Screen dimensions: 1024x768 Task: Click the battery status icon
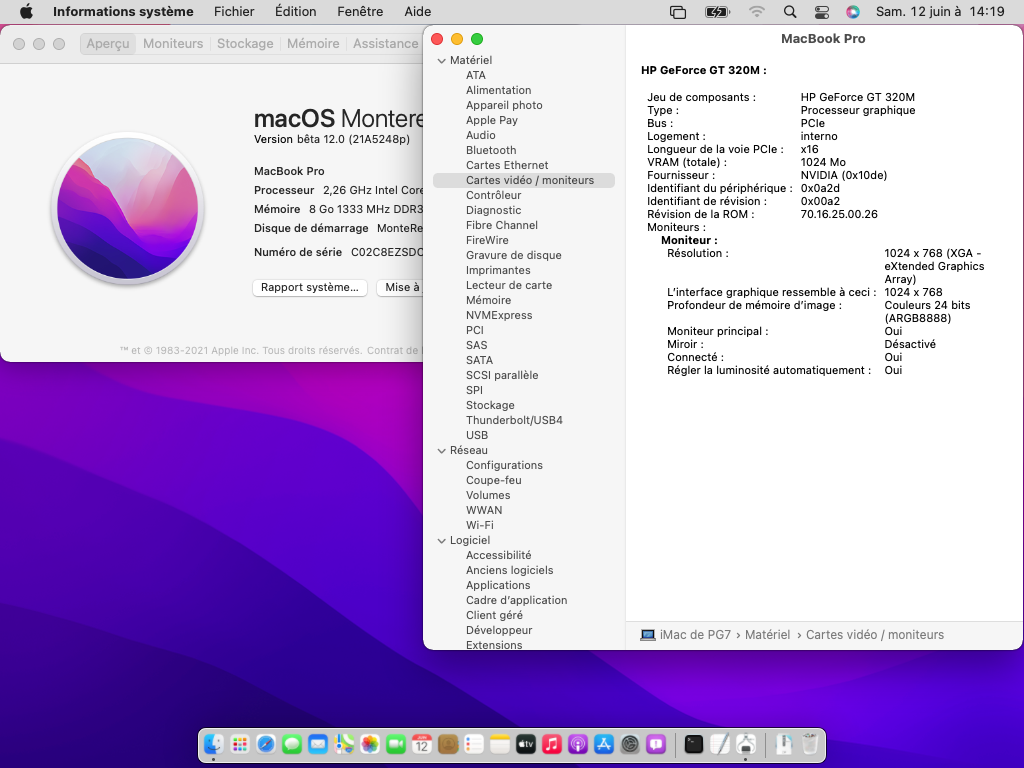pyautogui.click(x=717, y=12)
